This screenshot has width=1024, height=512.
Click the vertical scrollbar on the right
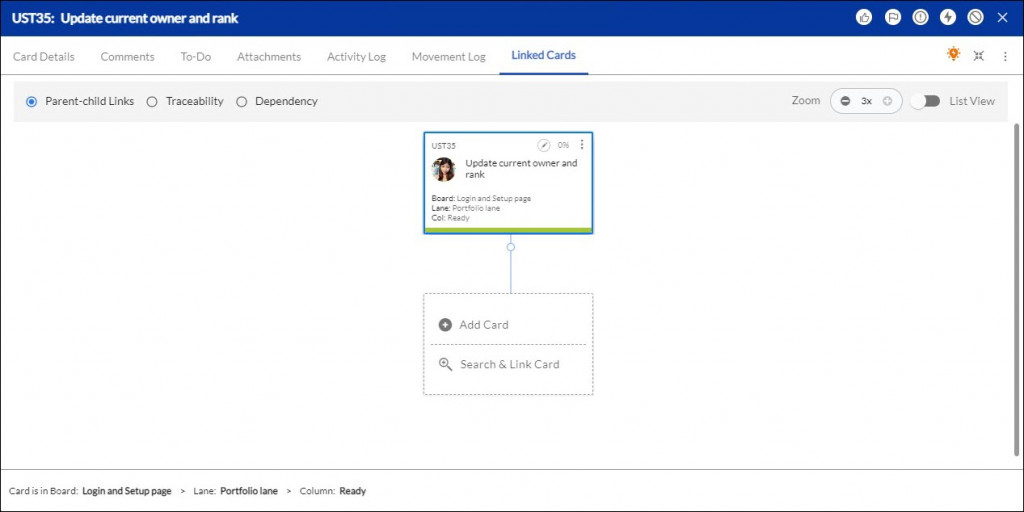[x=1016, y=290]
